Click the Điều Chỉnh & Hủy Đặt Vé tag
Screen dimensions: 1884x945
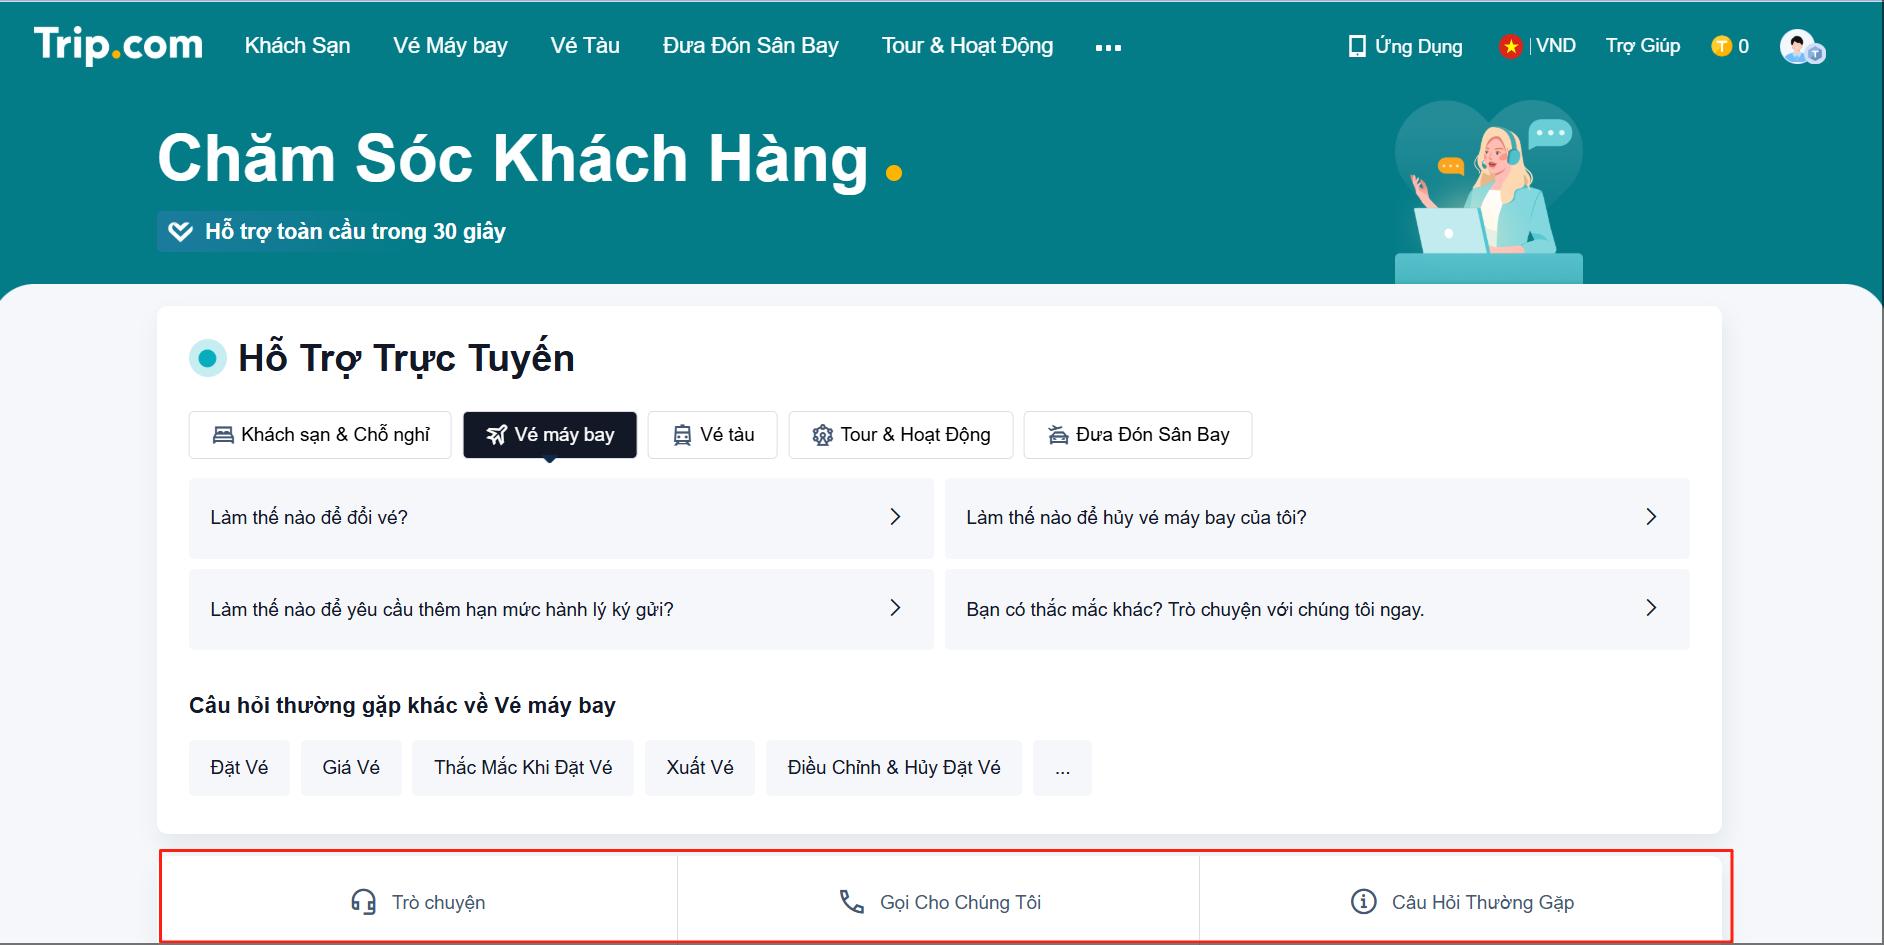click(893, 768)
